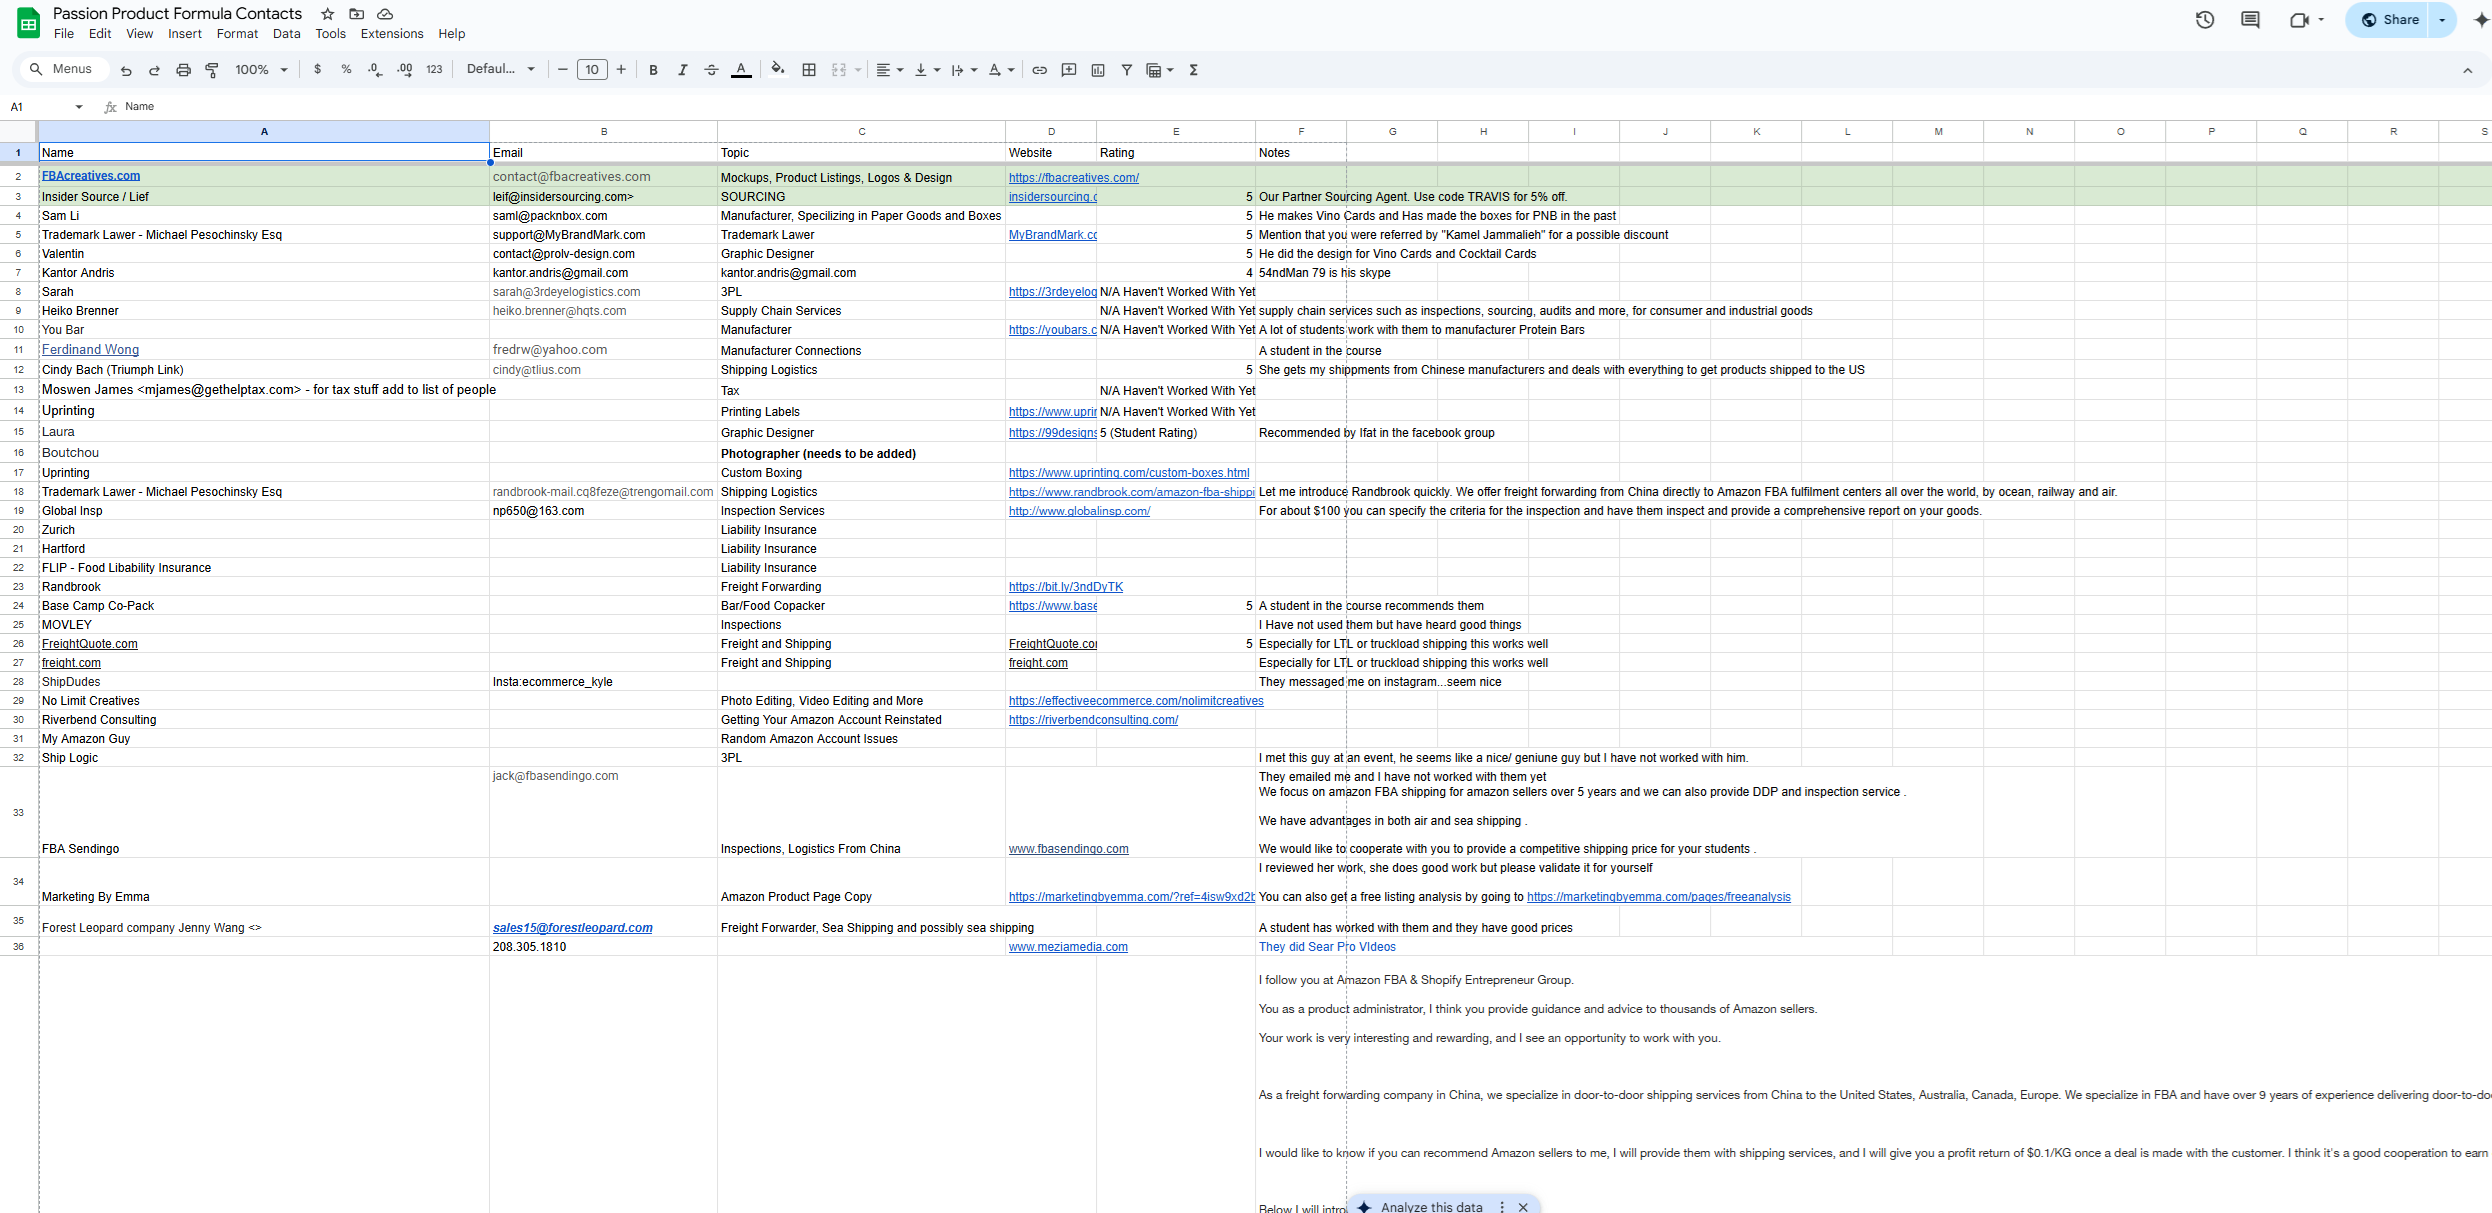Click the Create a filter icon
This screenshot has height=1213, width=2492.
click(1127, 70)
